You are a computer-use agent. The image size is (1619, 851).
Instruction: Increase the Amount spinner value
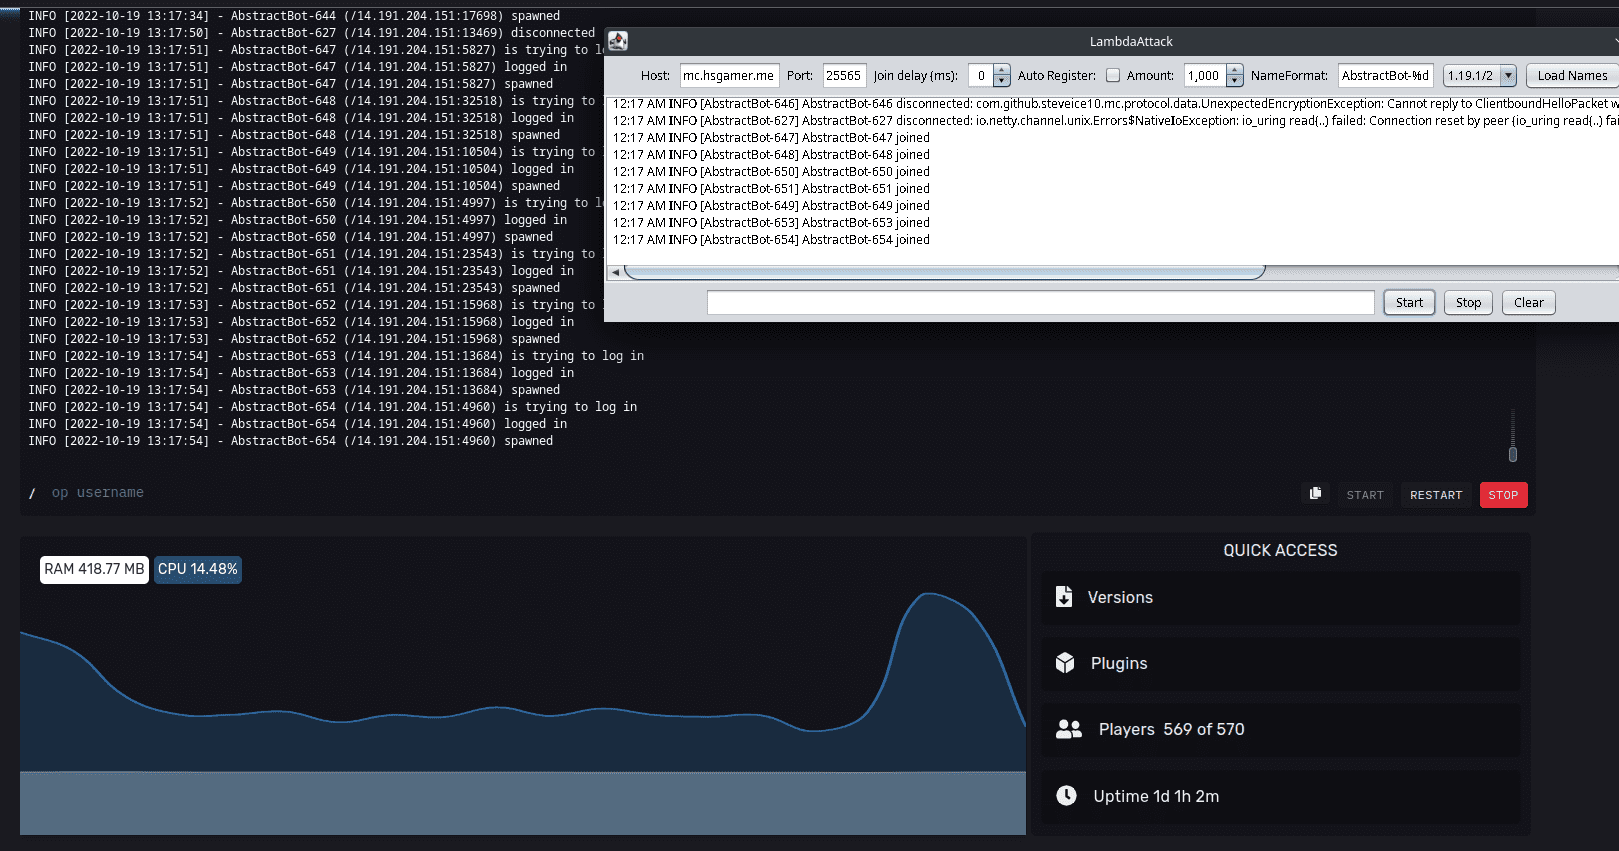[1235, 70]
